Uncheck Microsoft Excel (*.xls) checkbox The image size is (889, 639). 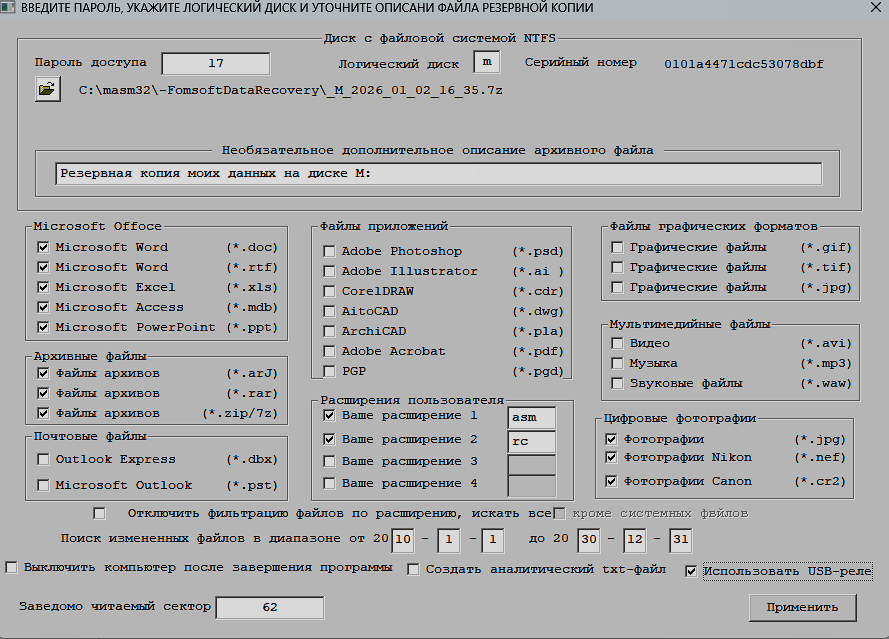(x=43, y=287)
